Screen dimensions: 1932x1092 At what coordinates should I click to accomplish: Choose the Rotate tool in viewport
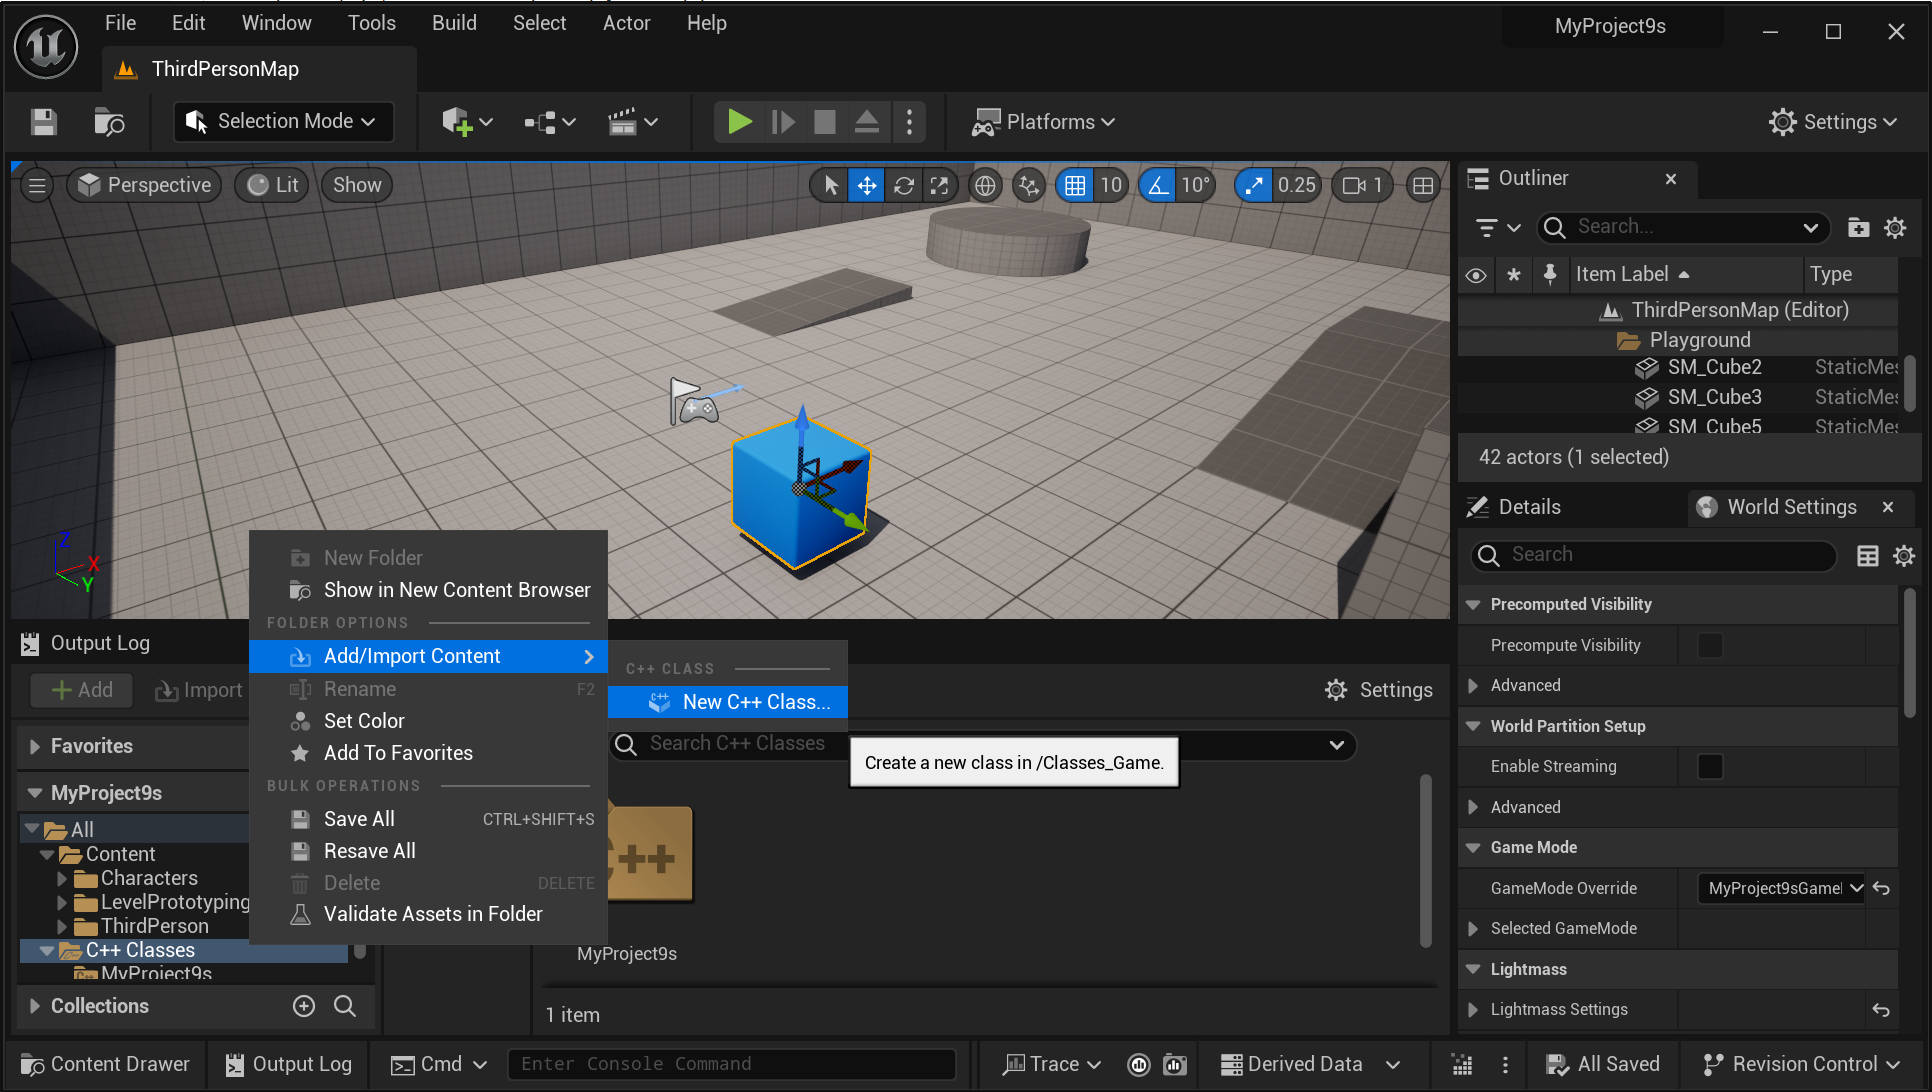pos(903,185)
